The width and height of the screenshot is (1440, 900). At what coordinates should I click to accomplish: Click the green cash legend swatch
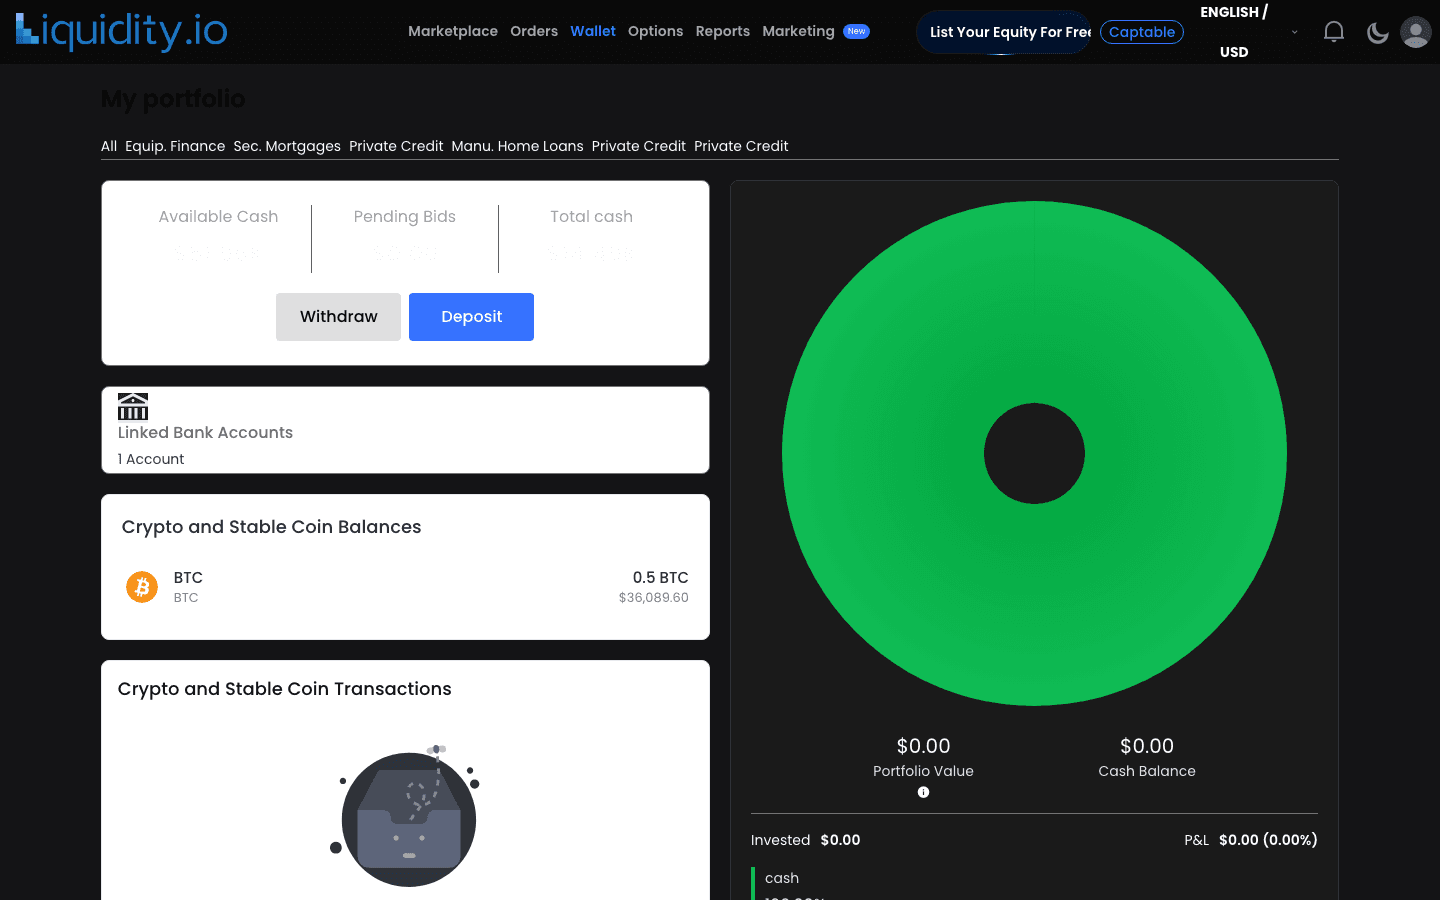(x=753, y=878)
